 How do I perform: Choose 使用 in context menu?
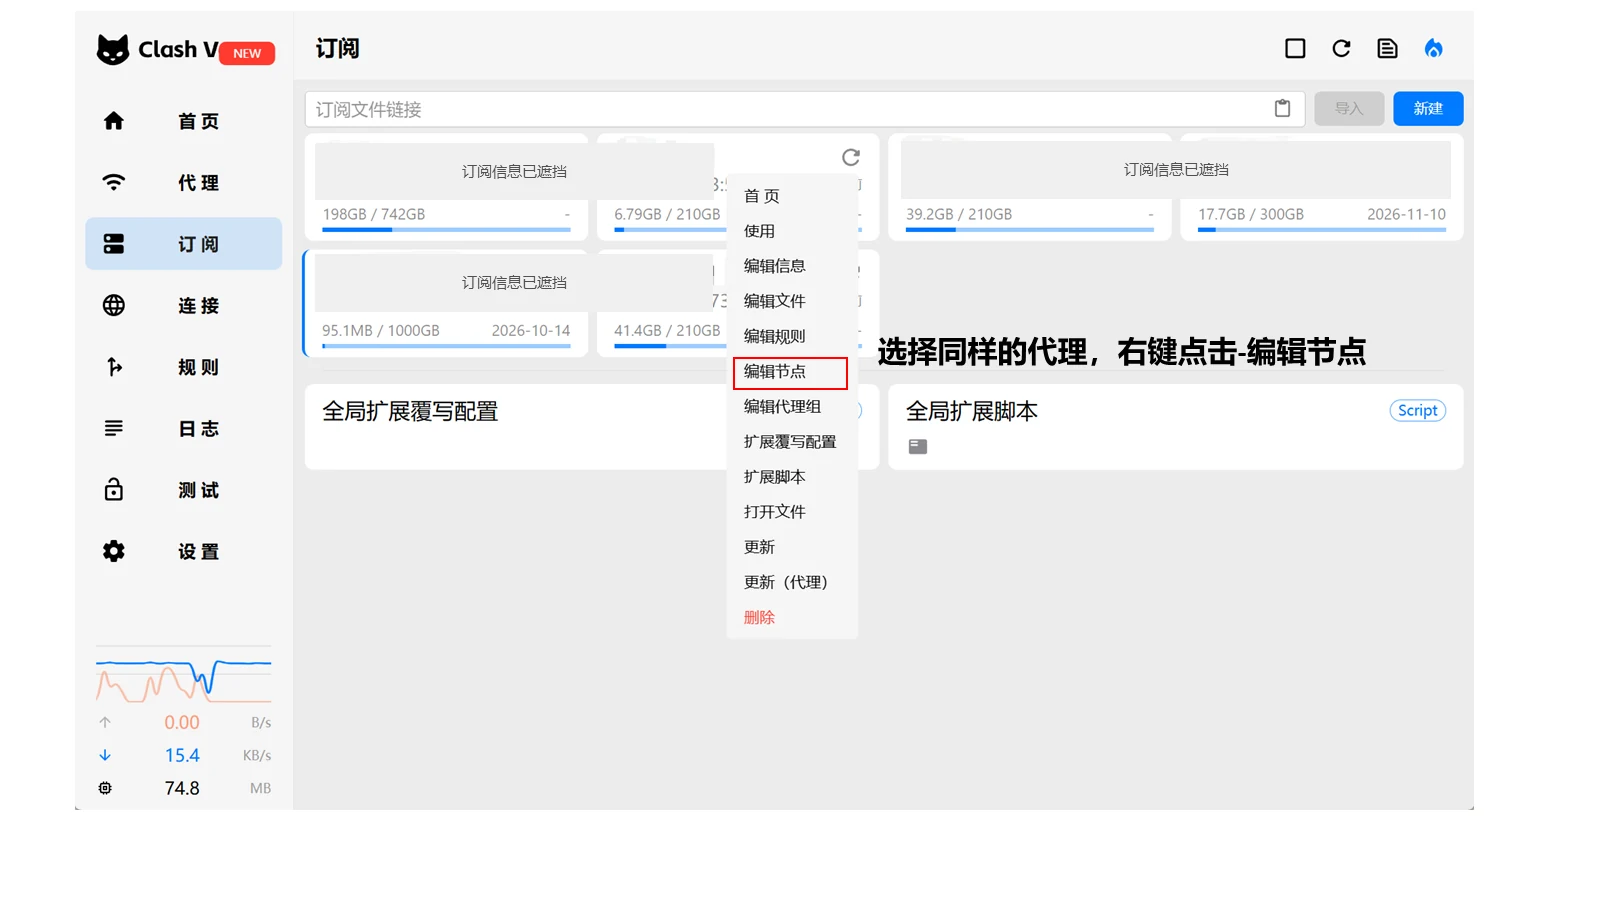792,231
